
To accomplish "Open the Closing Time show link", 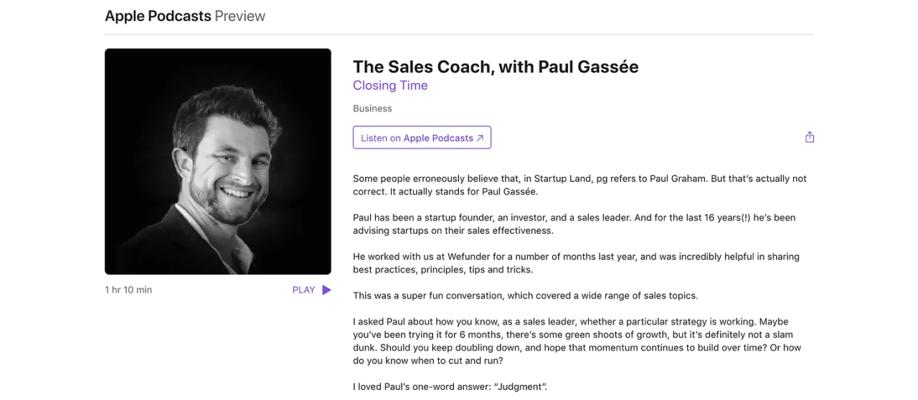I will (x=390, y=86).
